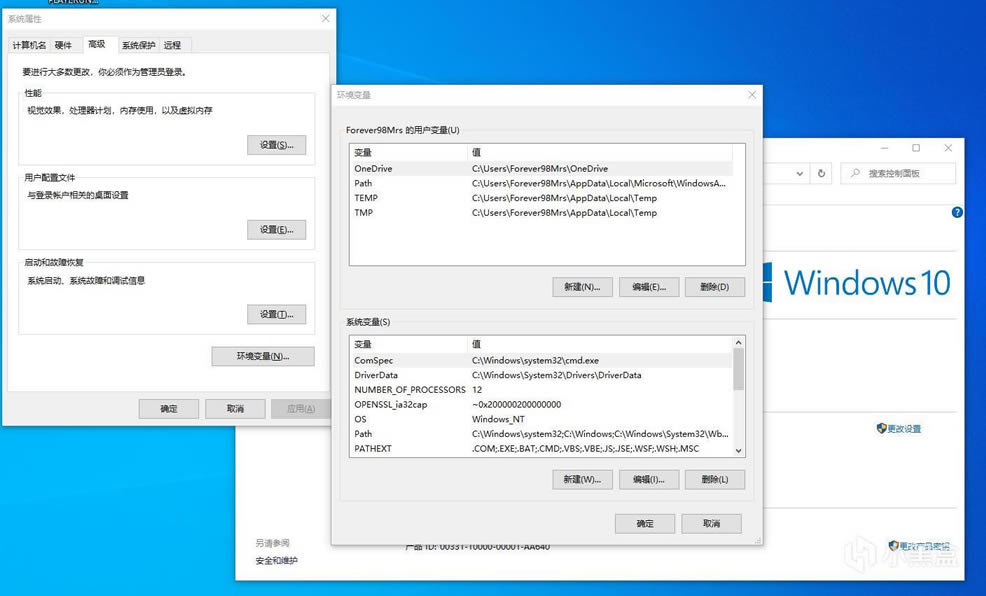Click 删除(D) for user variables
Image resolution: width=986 pixels, height=596 pixels.
pos(715,287)
